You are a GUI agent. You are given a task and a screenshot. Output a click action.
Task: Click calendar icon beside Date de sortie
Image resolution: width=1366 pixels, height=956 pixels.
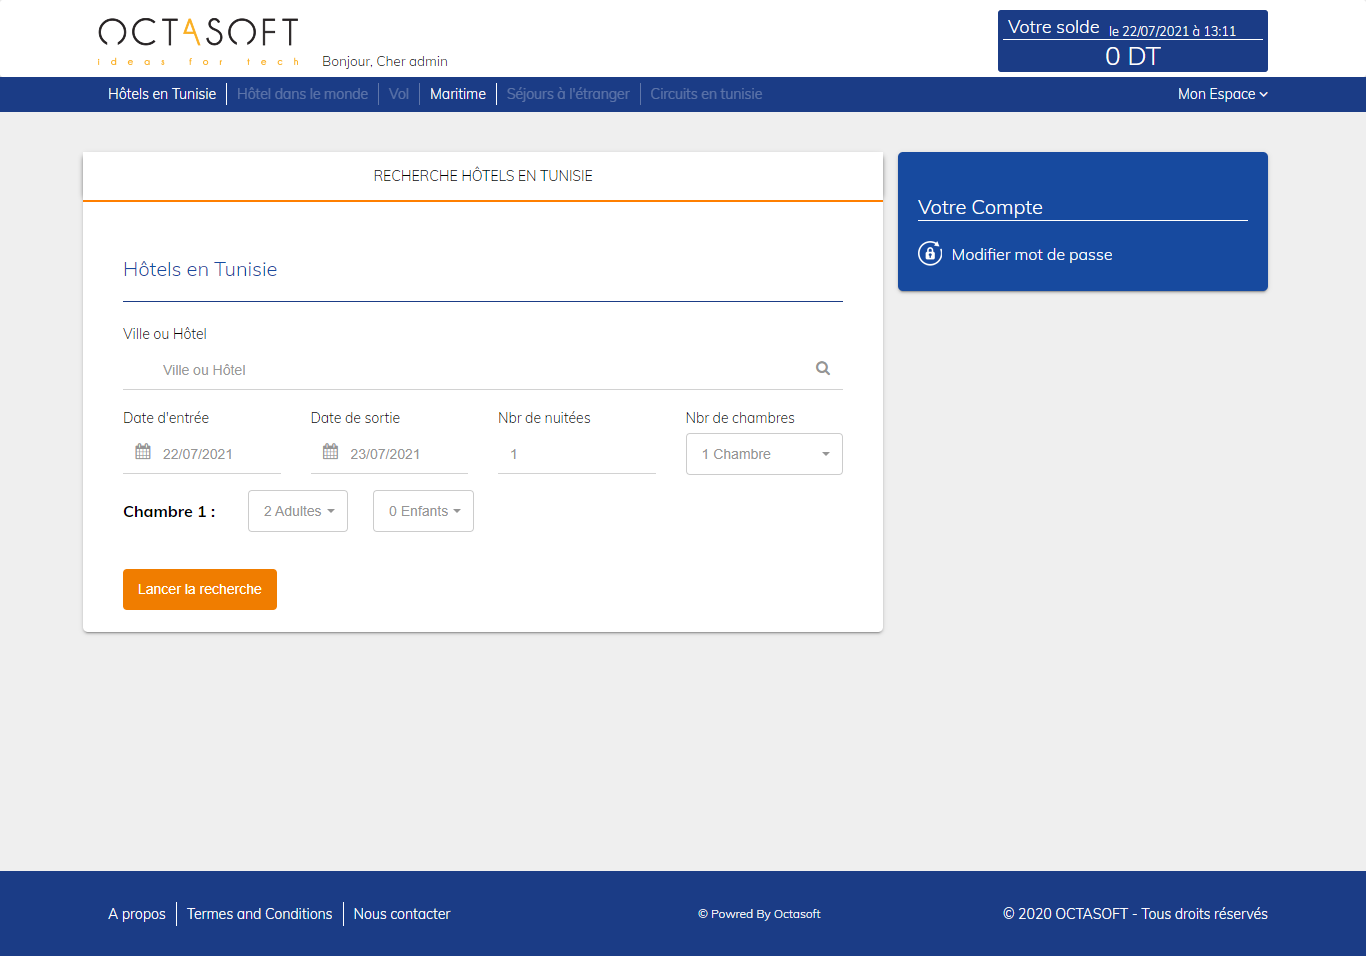pos(330,452)
